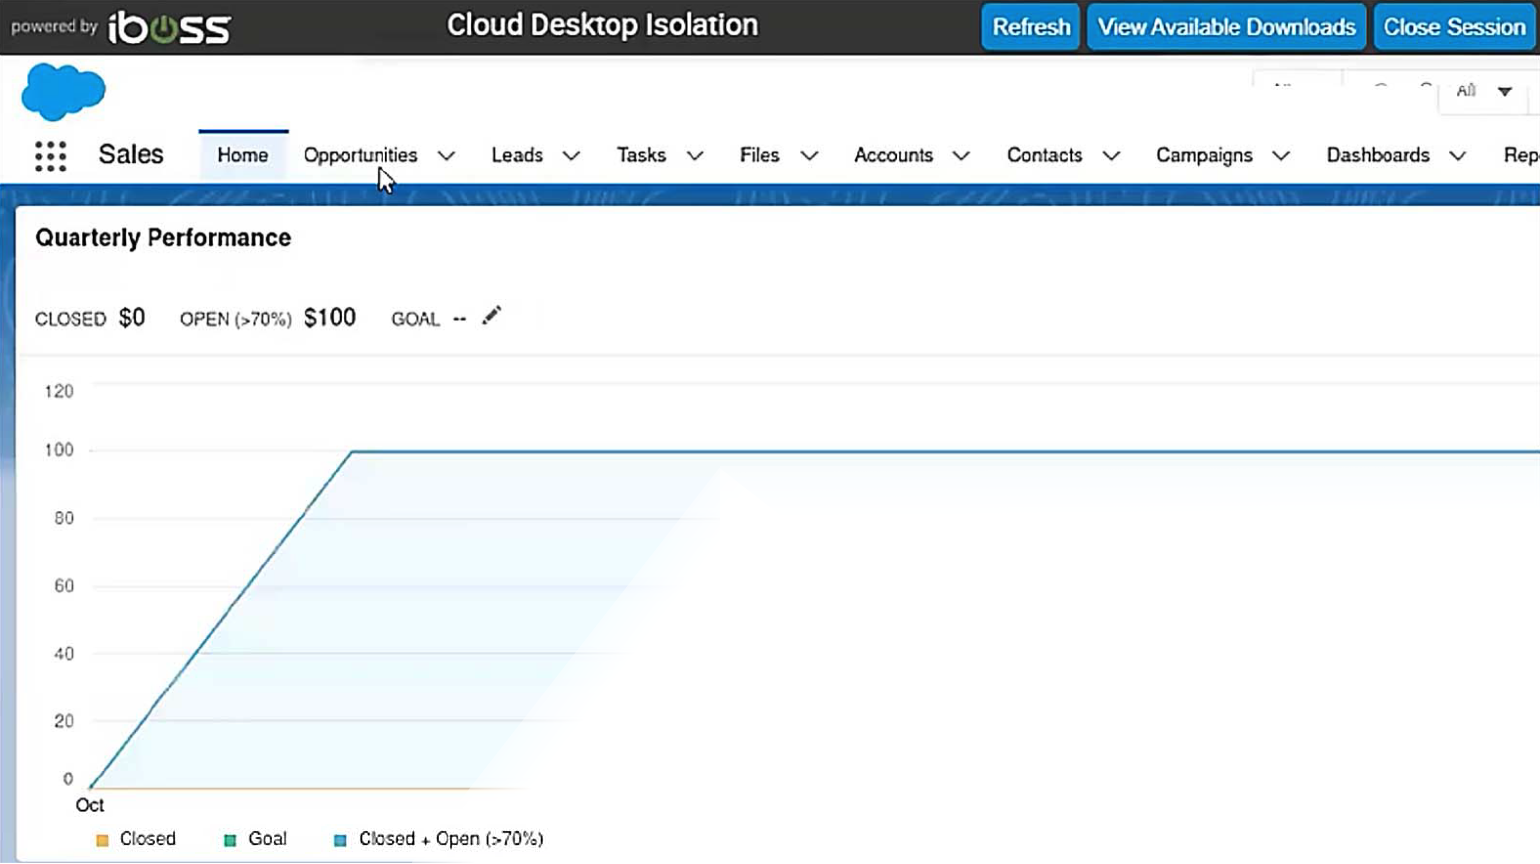Expand the Campaigns tab dropdown chevron
Image resolution: width=1540 pixels, height=864 pixels.
click(1281, 156)
